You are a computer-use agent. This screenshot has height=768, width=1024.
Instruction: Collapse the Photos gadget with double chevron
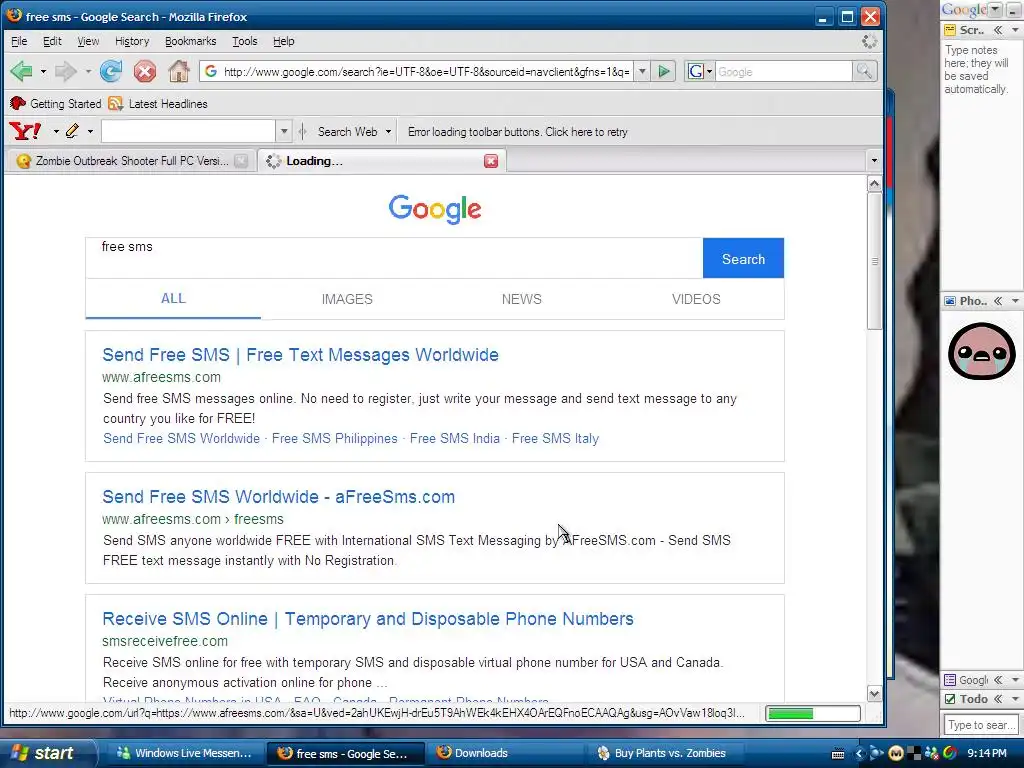[x=998, y=301]
